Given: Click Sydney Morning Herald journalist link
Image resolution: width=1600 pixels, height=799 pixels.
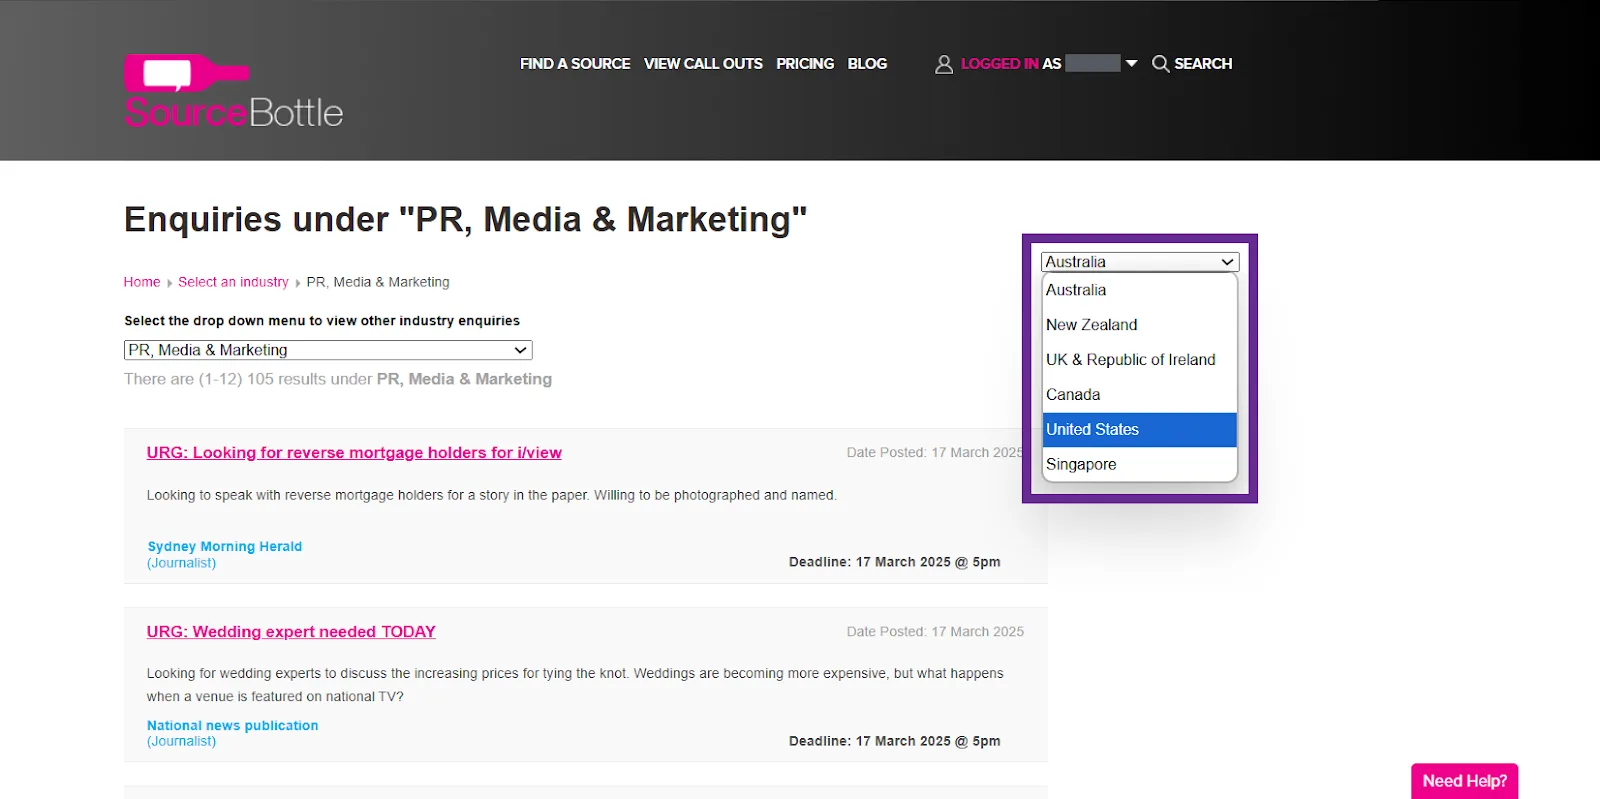Looking at the screenshot, I should [x=225, y=546].
